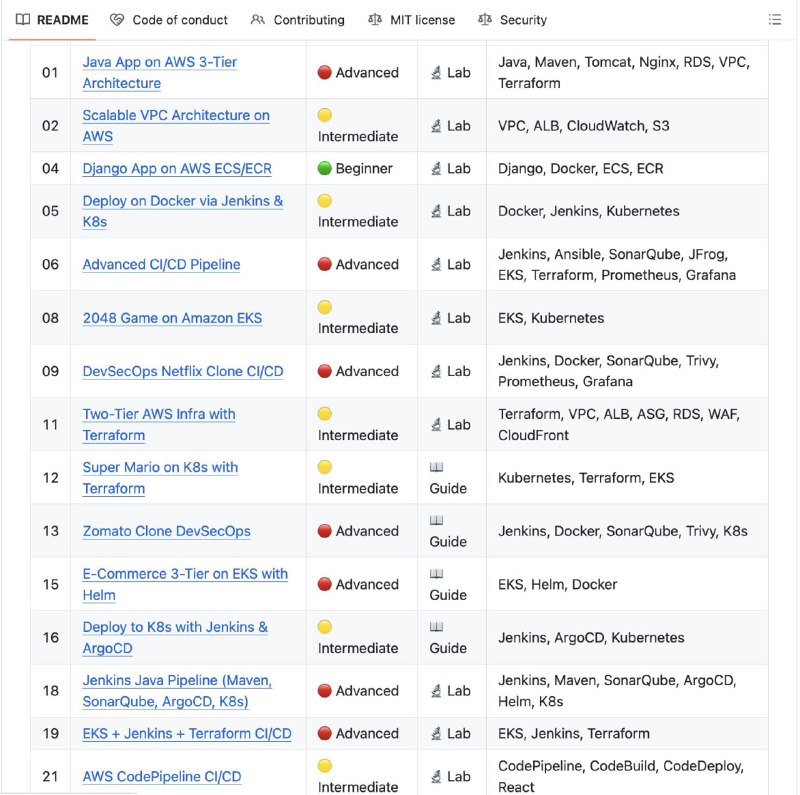Click yellow dot in Deploy on Docker row
Image resolution: width=800 pixels, height=795 pixels.
click(x=324, y=201)
